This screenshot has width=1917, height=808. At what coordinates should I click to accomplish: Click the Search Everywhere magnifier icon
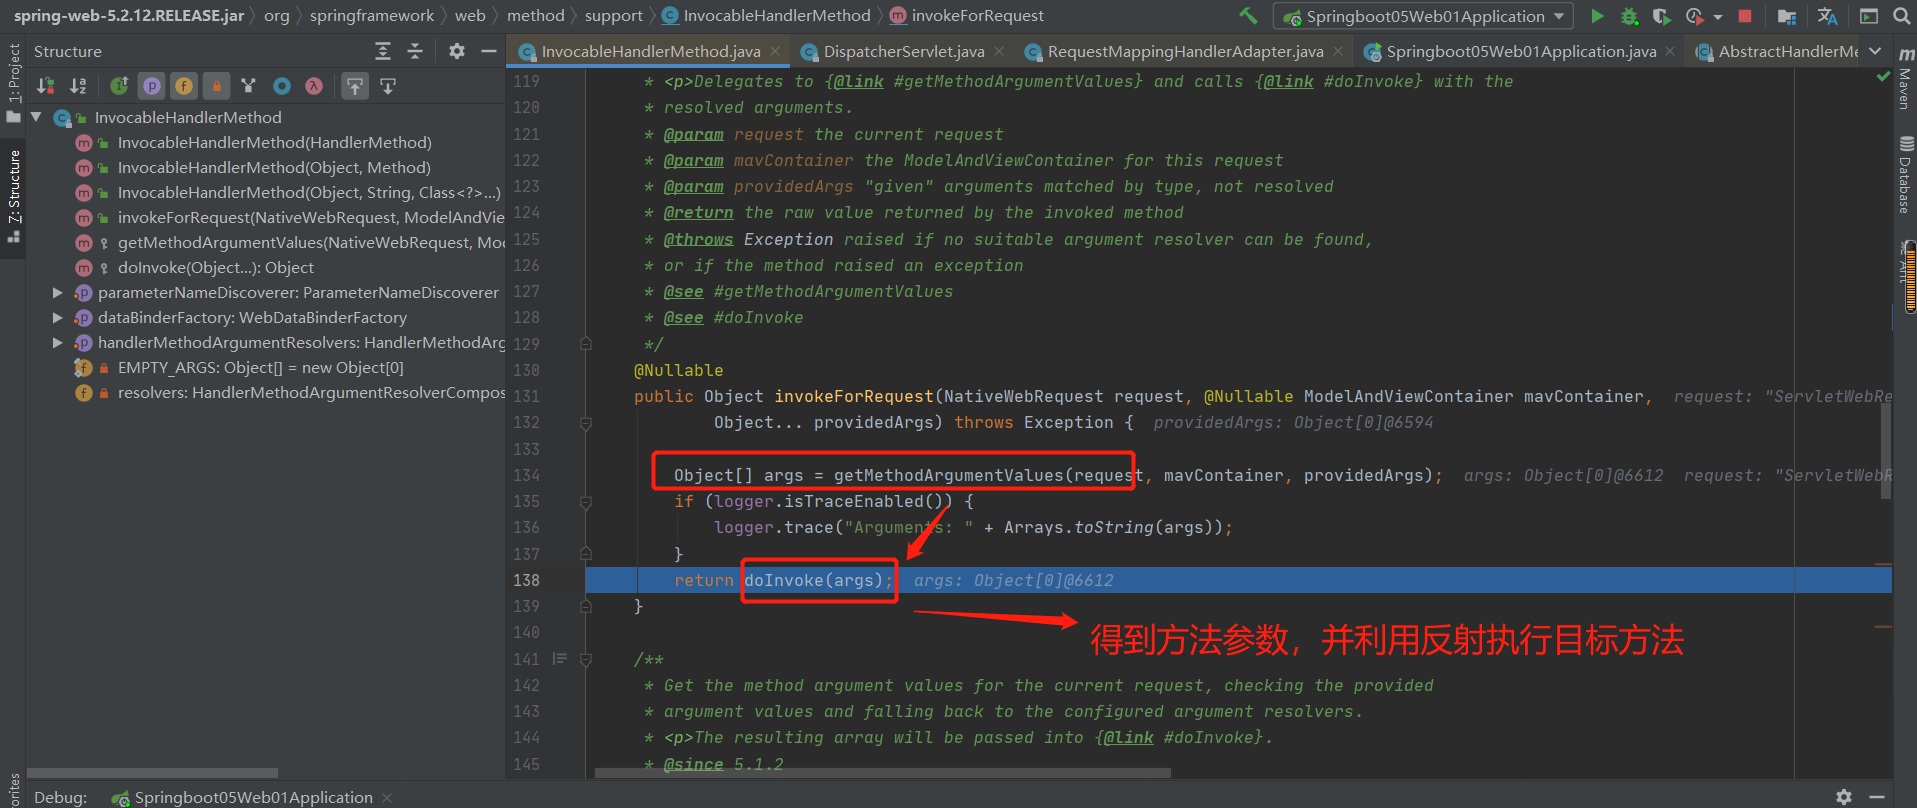[x=1901, y=16]
